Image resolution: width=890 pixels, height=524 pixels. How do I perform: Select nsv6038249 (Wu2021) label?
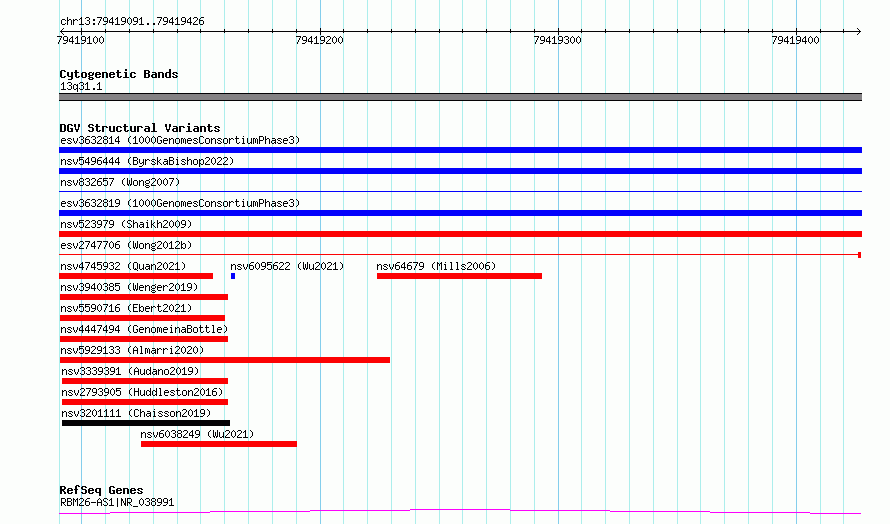pyautogui.click(x=198, y=434)
